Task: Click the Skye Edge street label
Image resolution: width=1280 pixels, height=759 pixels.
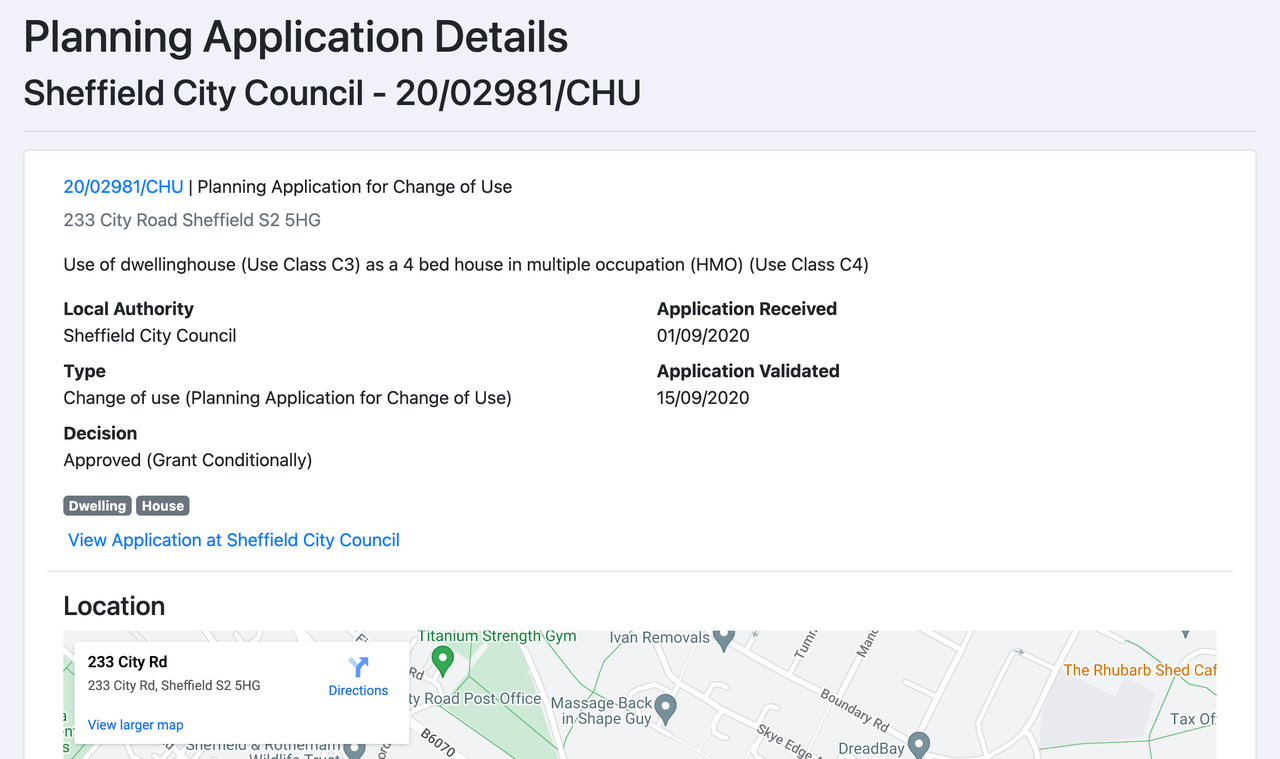Action: [x=785, y=741]
